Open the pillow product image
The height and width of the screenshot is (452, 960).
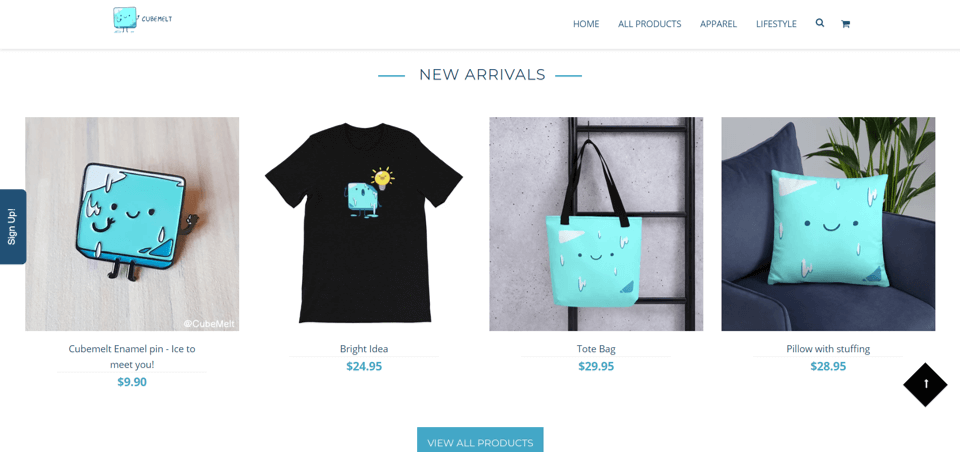tap(828, 224)
